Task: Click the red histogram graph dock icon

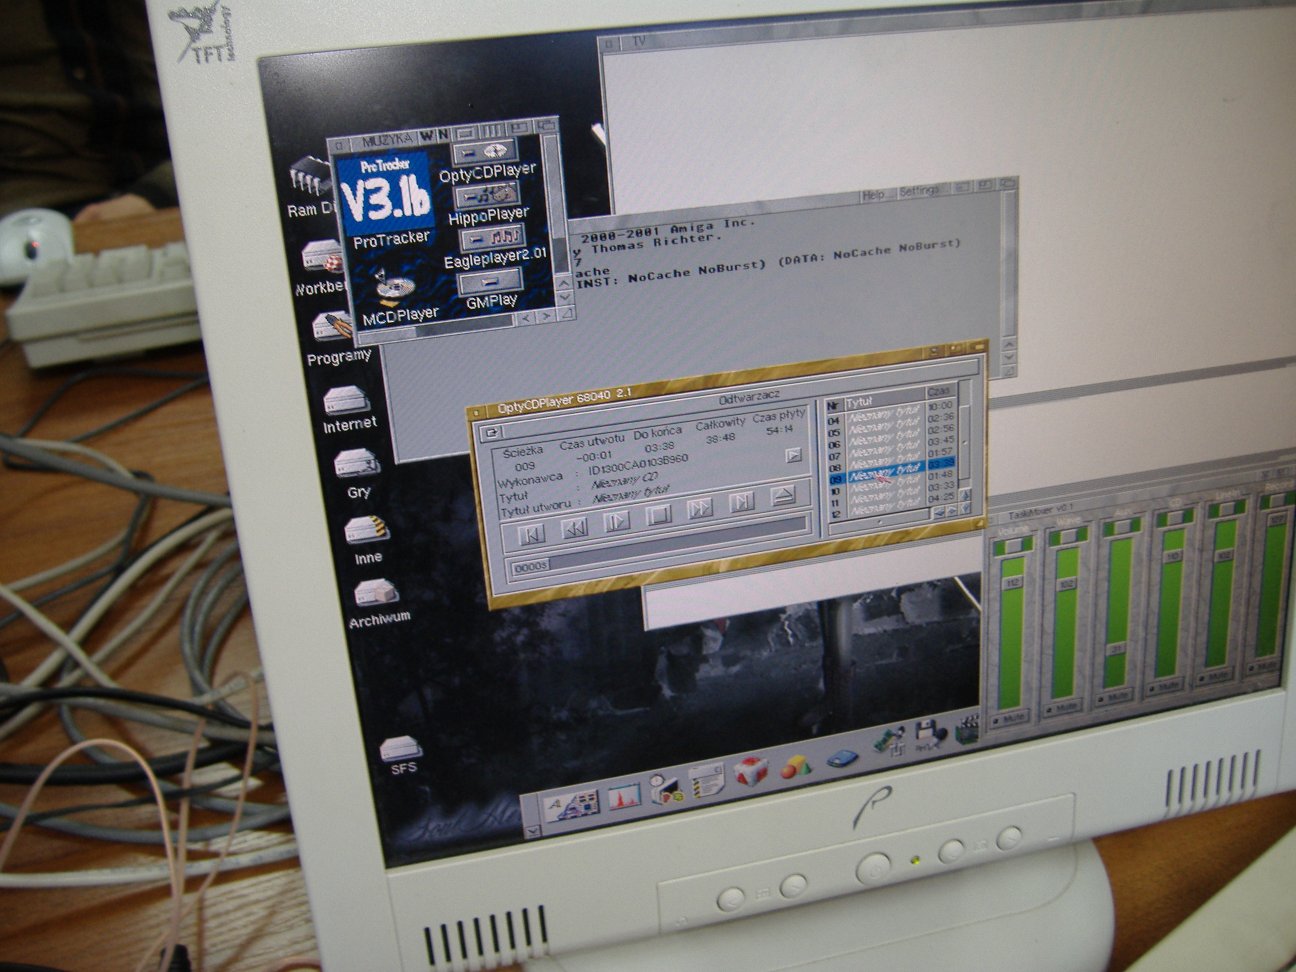Action: point(624,796)
